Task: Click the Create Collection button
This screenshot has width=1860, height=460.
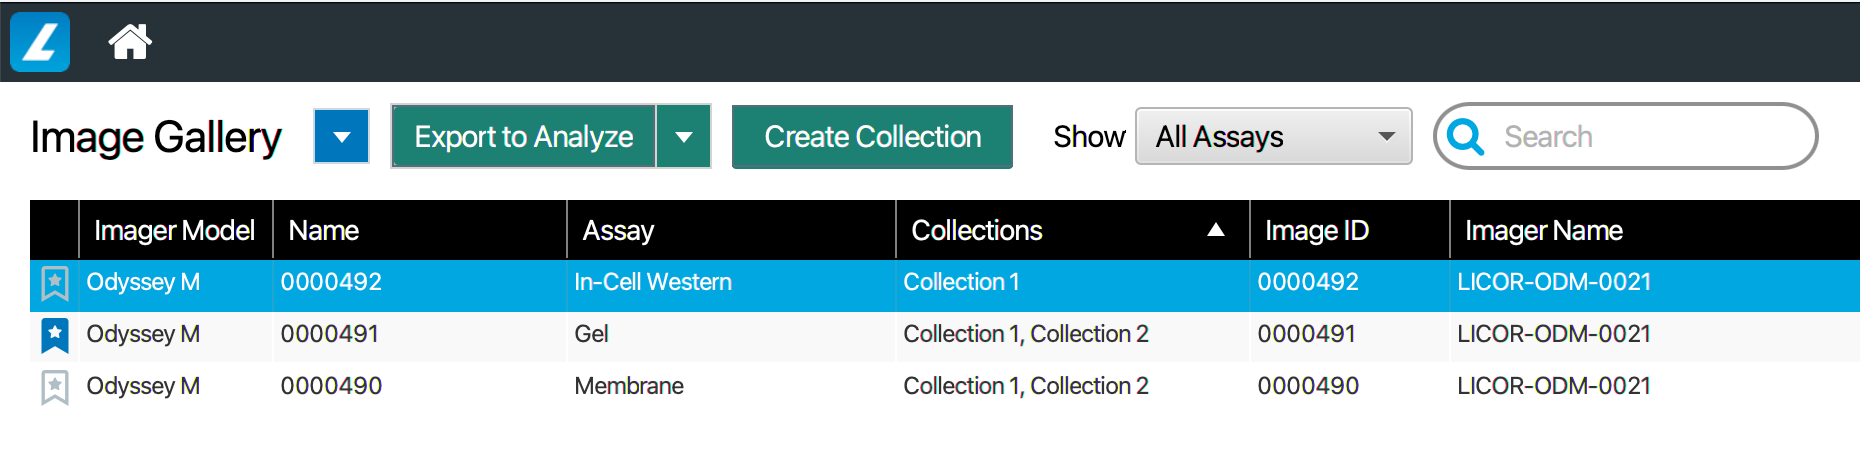Action: 872,136
